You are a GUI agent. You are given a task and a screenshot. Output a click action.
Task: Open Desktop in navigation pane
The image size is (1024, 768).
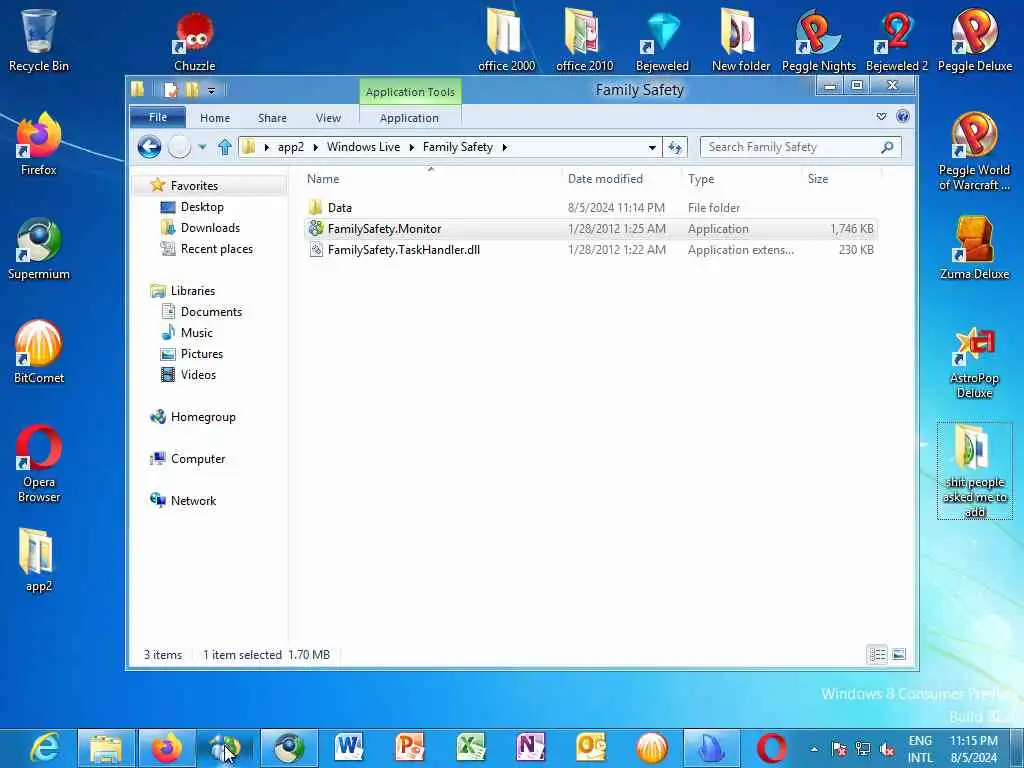[x=202, y=207]
